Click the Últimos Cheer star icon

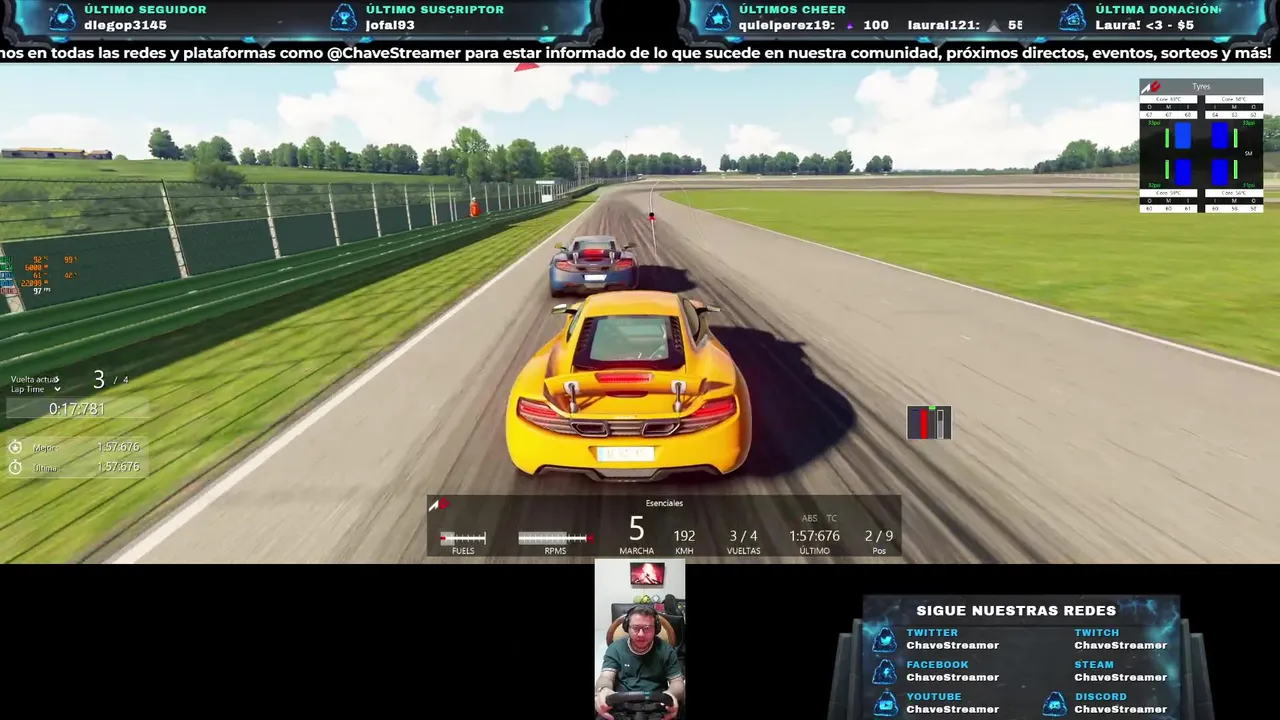717,17
